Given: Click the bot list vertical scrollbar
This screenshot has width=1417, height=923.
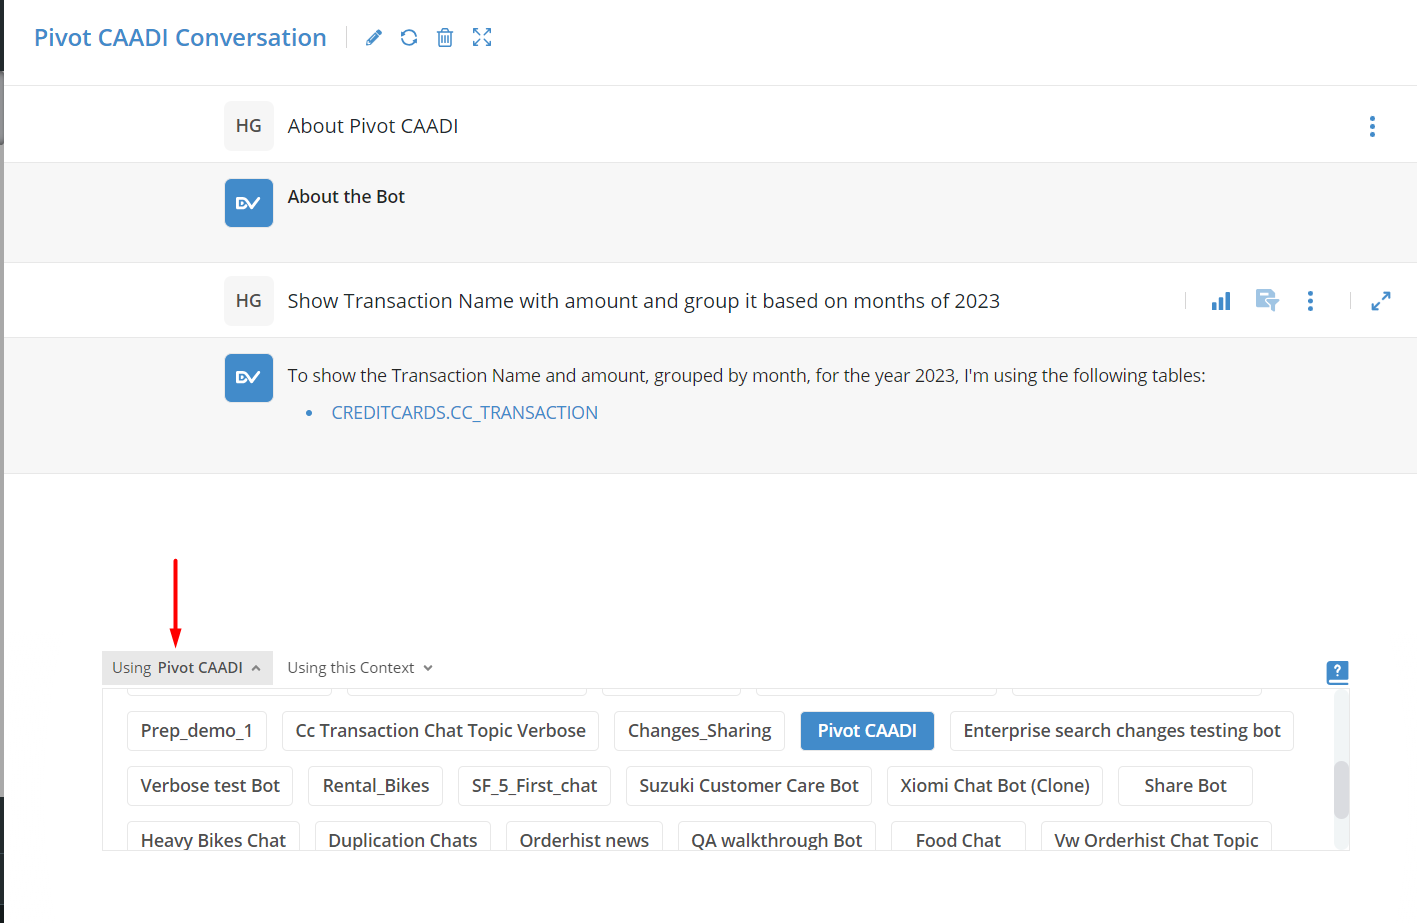Looking at the screenshot, I should pos(1341,790).
